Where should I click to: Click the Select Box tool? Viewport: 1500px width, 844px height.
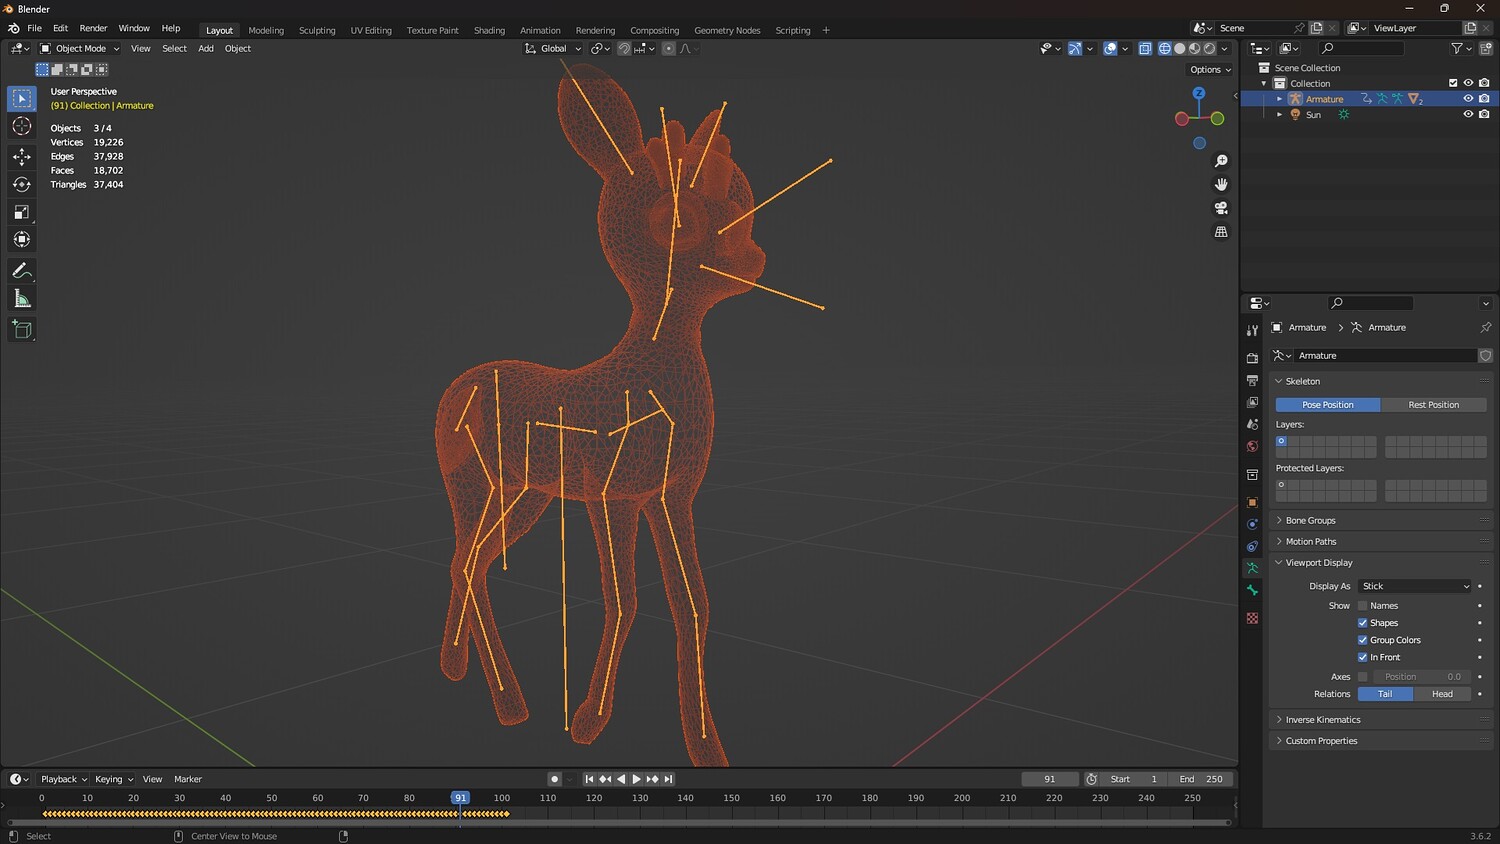pyautogui.click(x=22, y=98)
